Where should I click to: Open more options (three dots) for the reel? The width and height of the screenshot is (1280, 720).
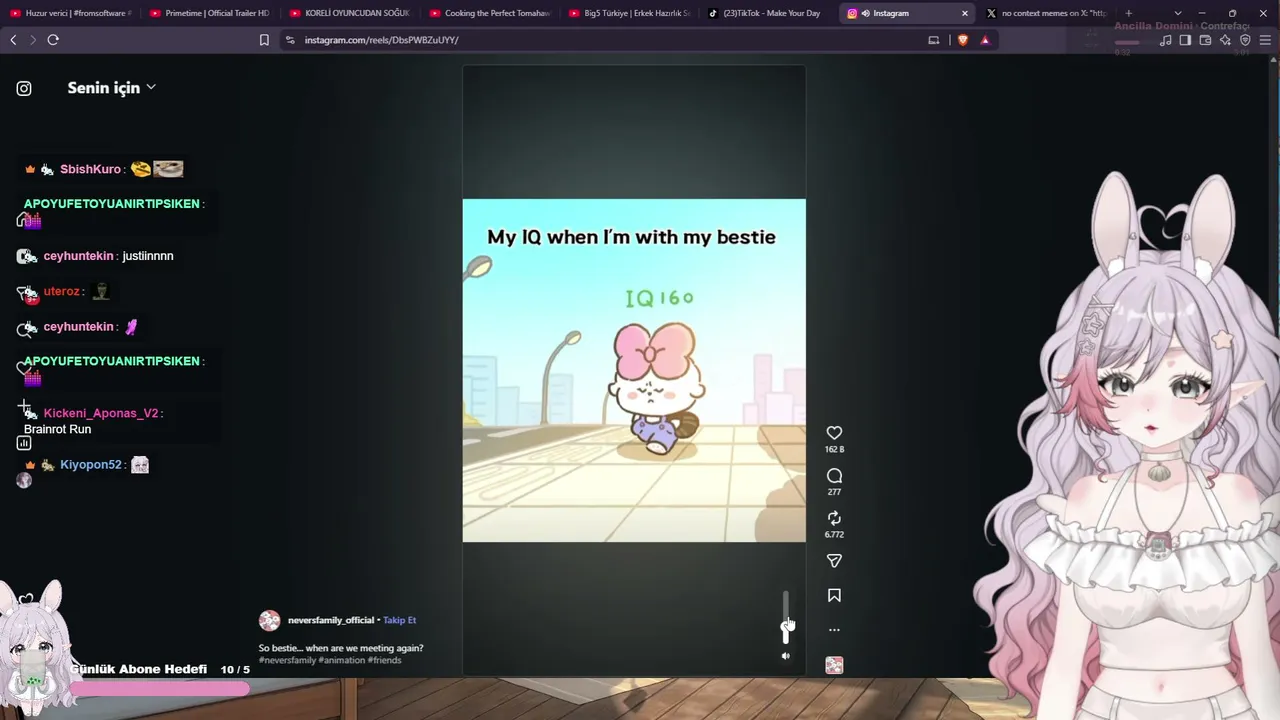point(834,630)
